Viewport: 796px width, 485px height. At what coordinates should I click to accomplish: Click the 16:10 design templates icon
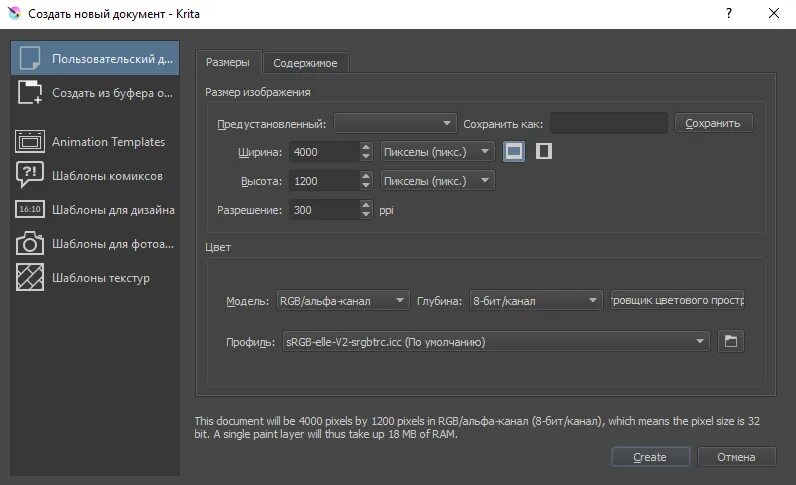pos(29,209)
